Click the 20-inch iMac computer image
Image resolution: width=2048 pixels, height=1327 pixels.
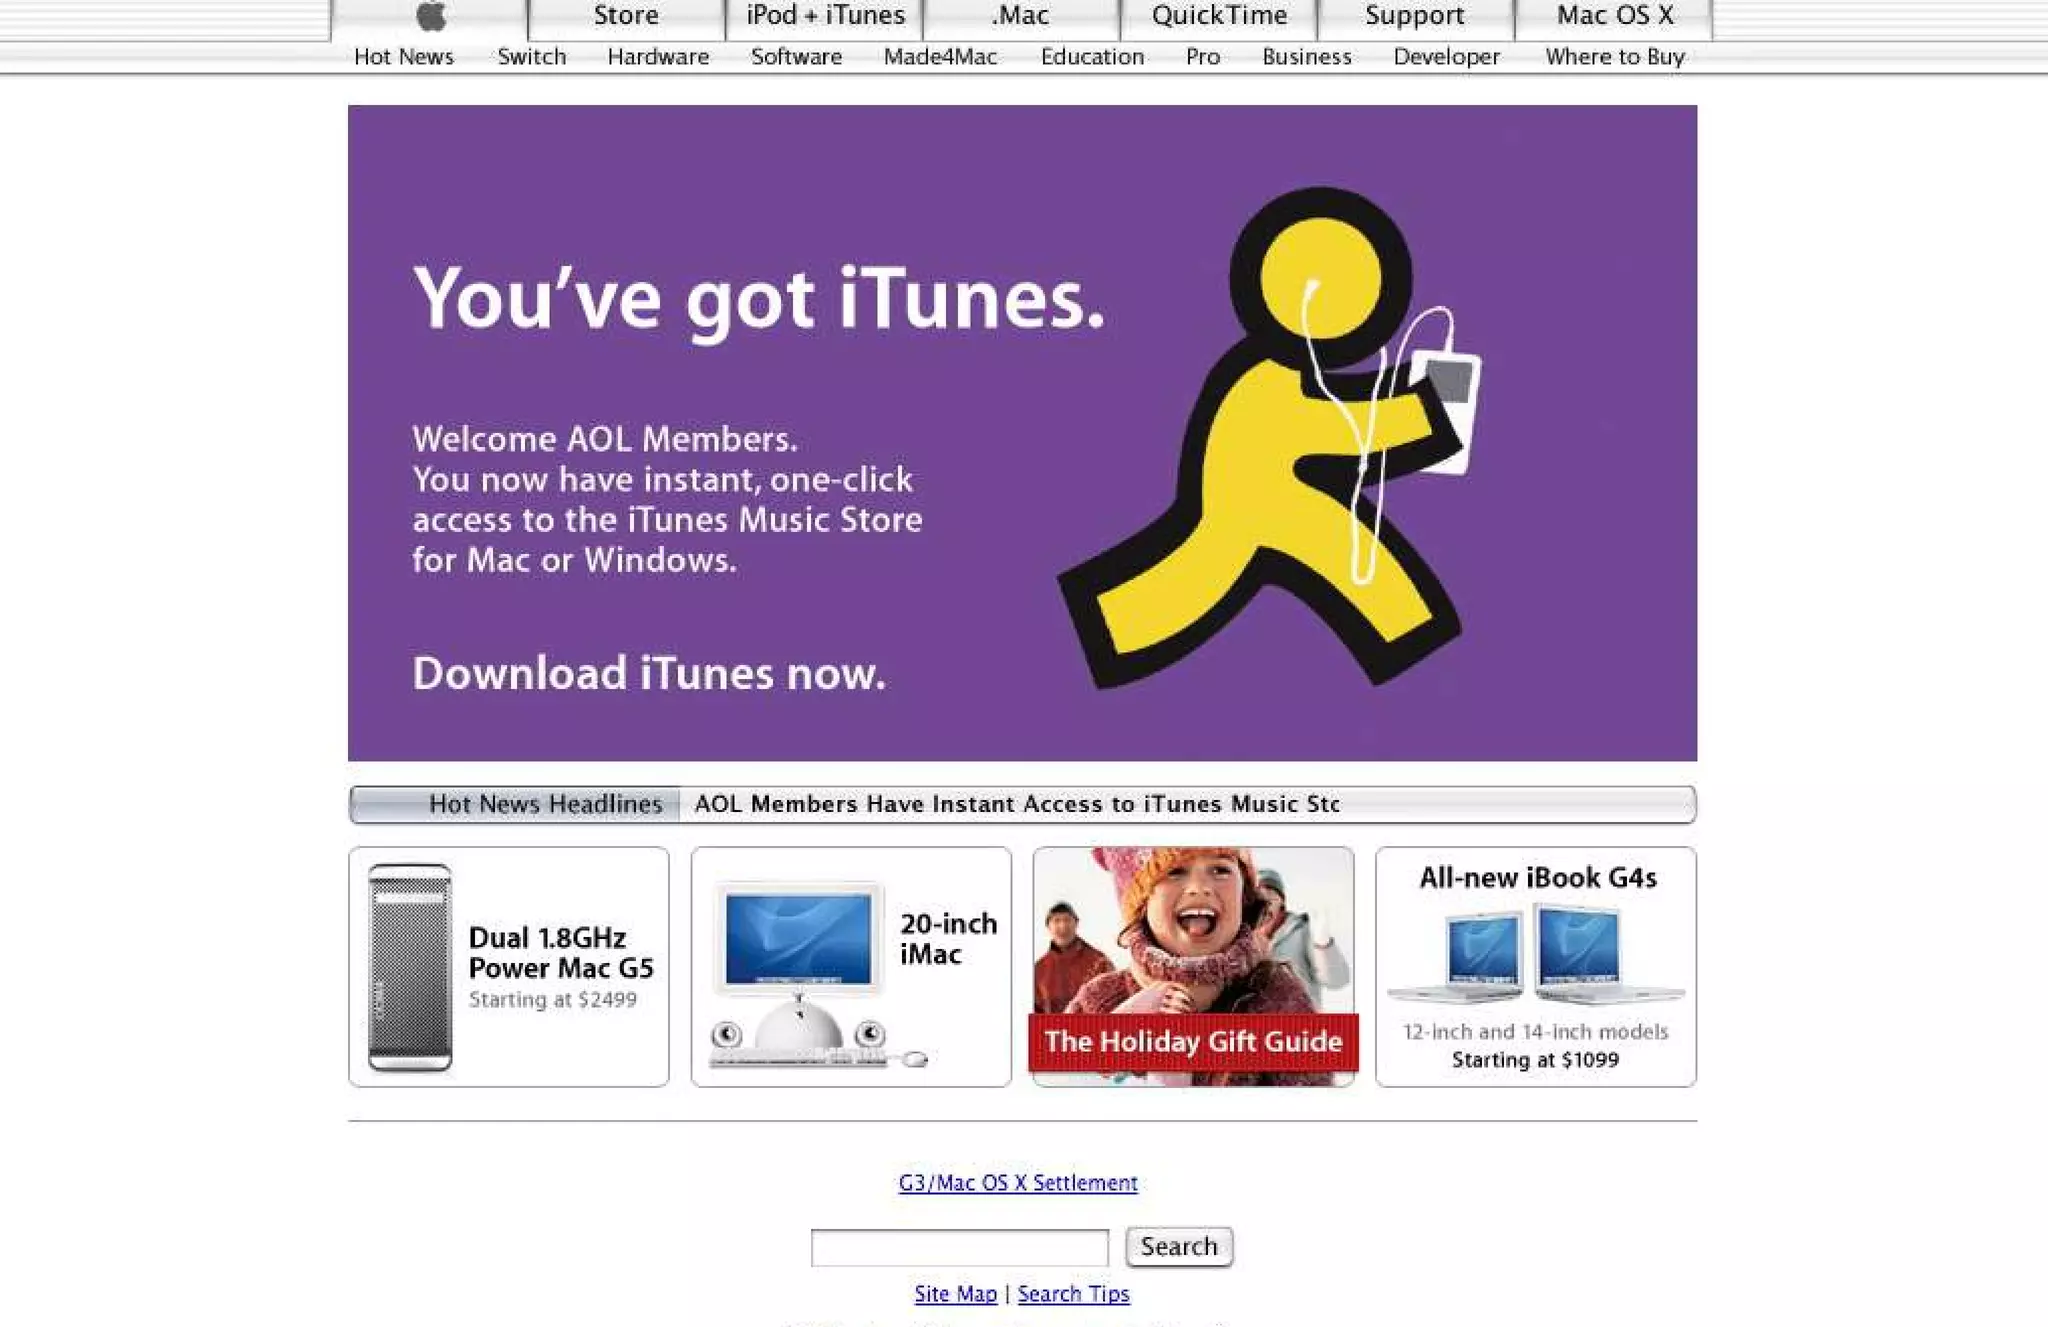pyautogui.click(x=818, y=977)
